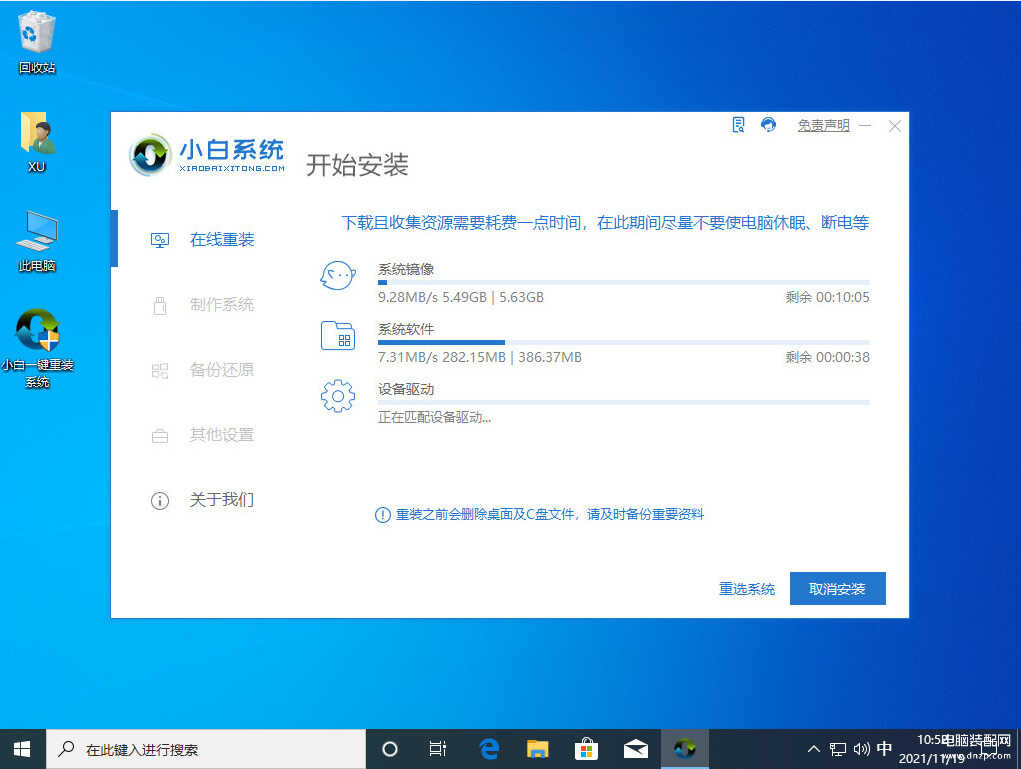
Task: Launch Microsoft Edge from the taskbar
Action: pos(489,749)
